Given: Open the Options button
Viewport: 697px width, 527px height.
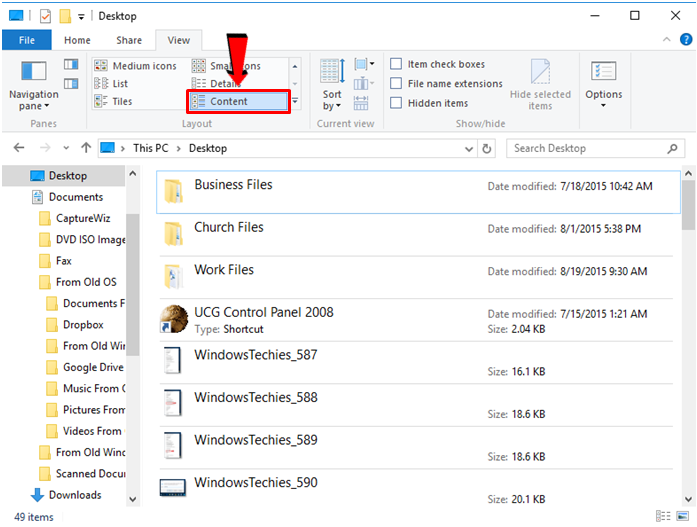Looking at the screenshot, I should 604,84.
